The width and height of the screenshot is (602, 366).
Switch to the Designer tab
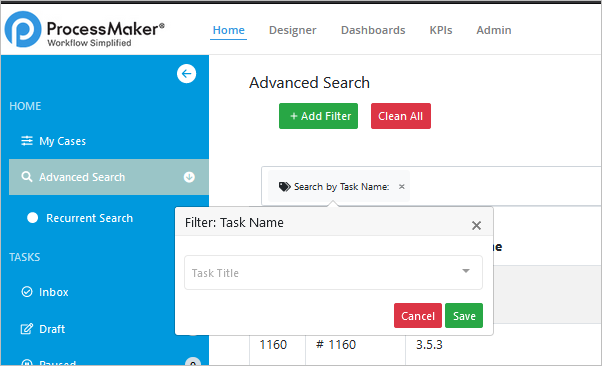[293, 30]
